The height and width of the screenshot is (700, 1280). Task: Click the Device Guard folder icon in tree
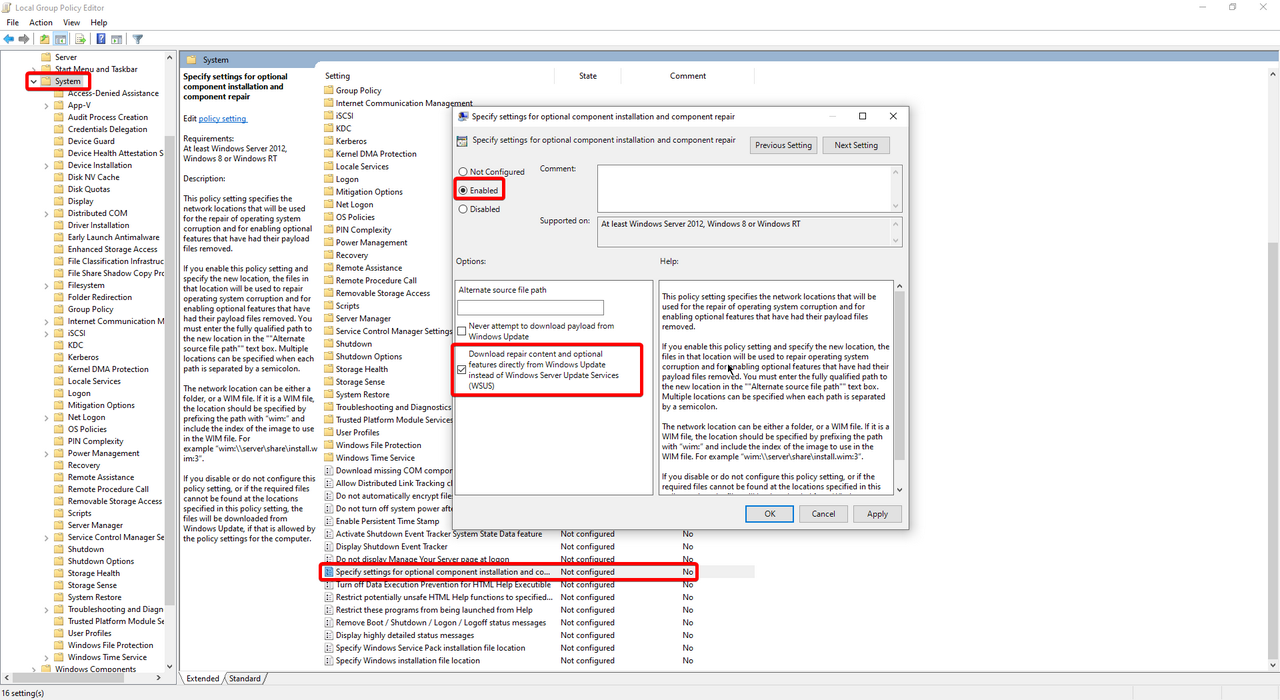[x=59, y=141]
